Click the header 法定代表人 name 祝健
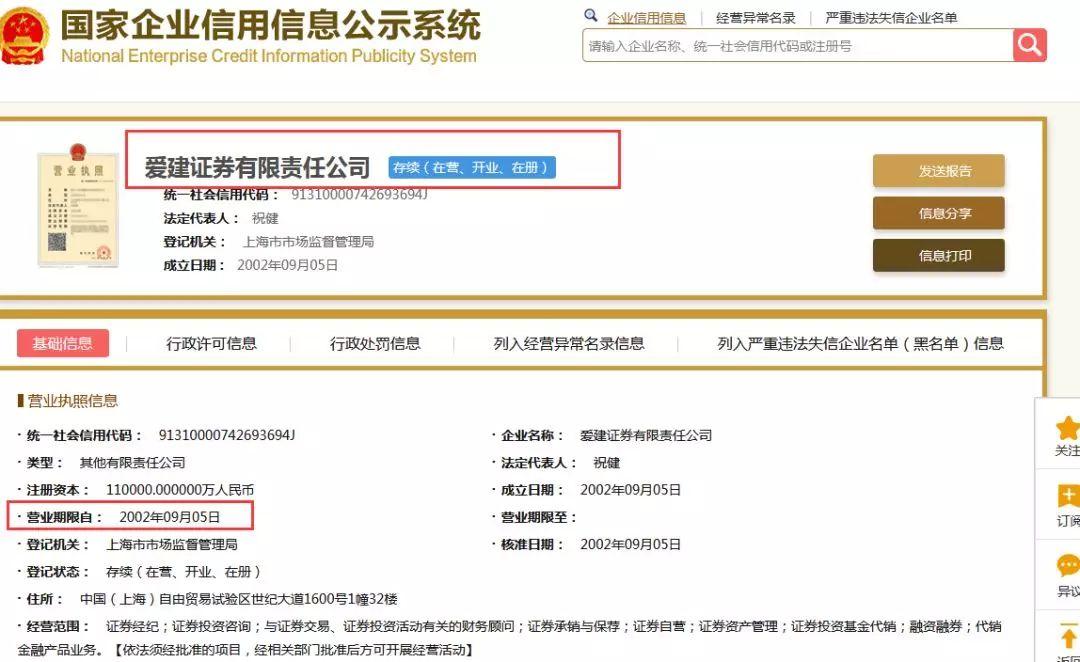The image size is (1080, 662). click(265, 218)
